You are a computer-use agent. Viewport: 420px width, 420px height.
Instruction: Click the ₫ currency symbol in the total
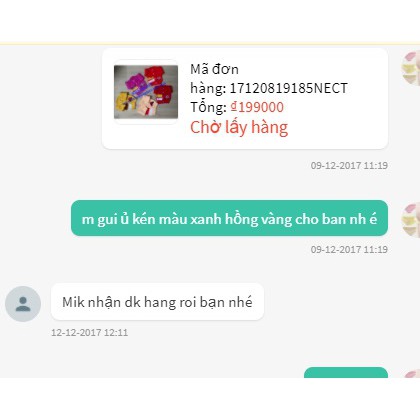[x=234, y=107]
